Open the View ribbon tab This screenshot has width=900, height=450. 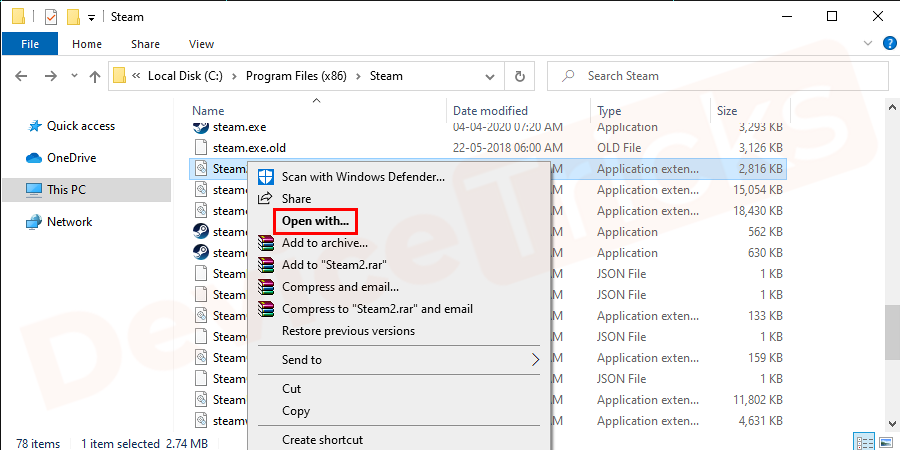201,44
